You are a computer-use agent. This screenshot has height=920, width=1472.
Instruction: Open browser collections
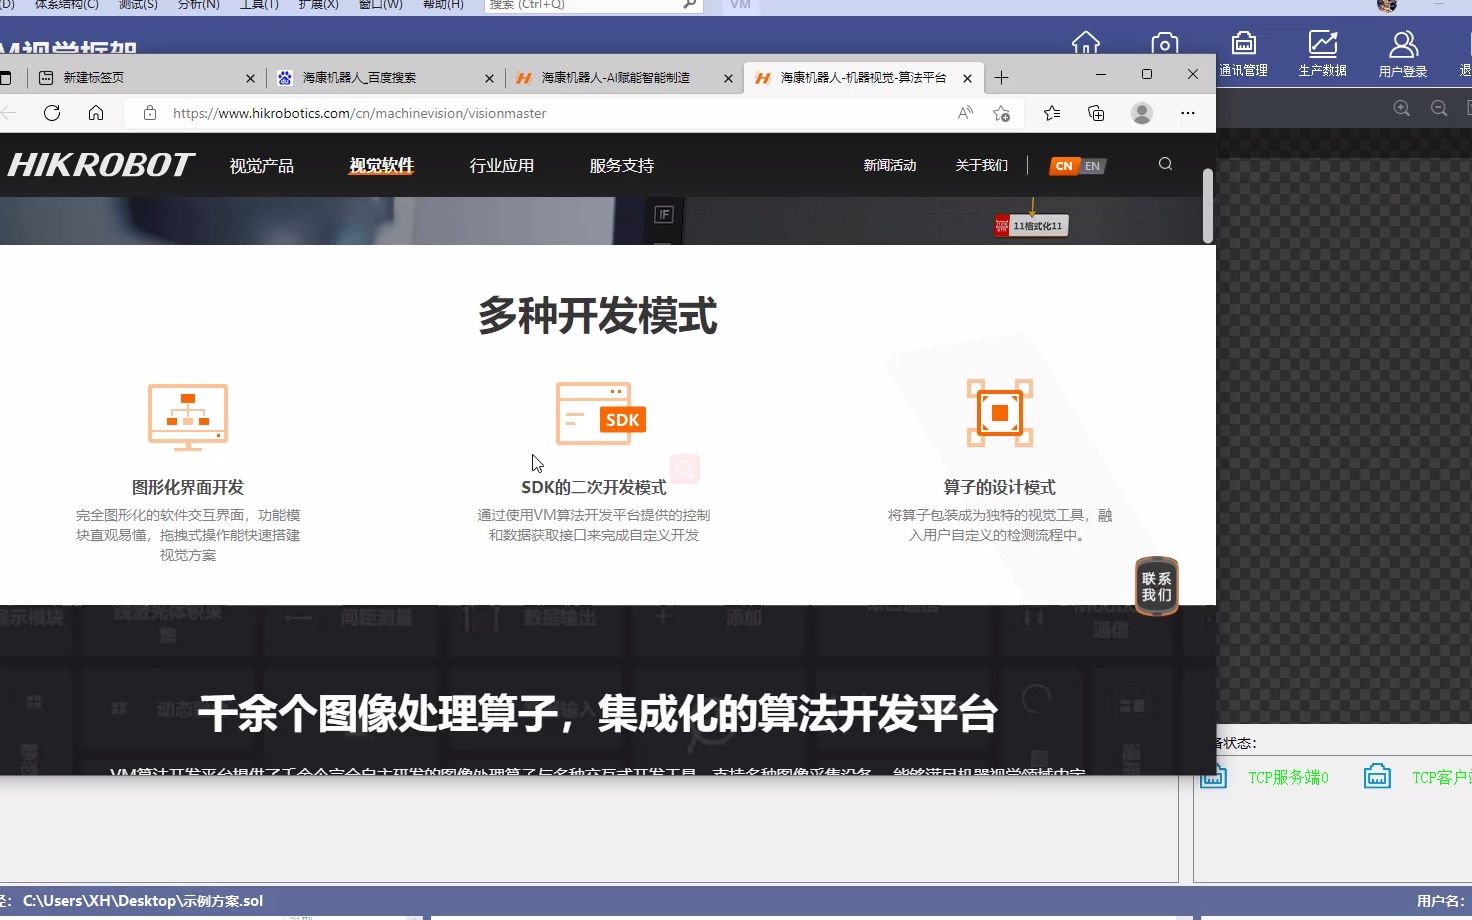tap(1096, 113)
